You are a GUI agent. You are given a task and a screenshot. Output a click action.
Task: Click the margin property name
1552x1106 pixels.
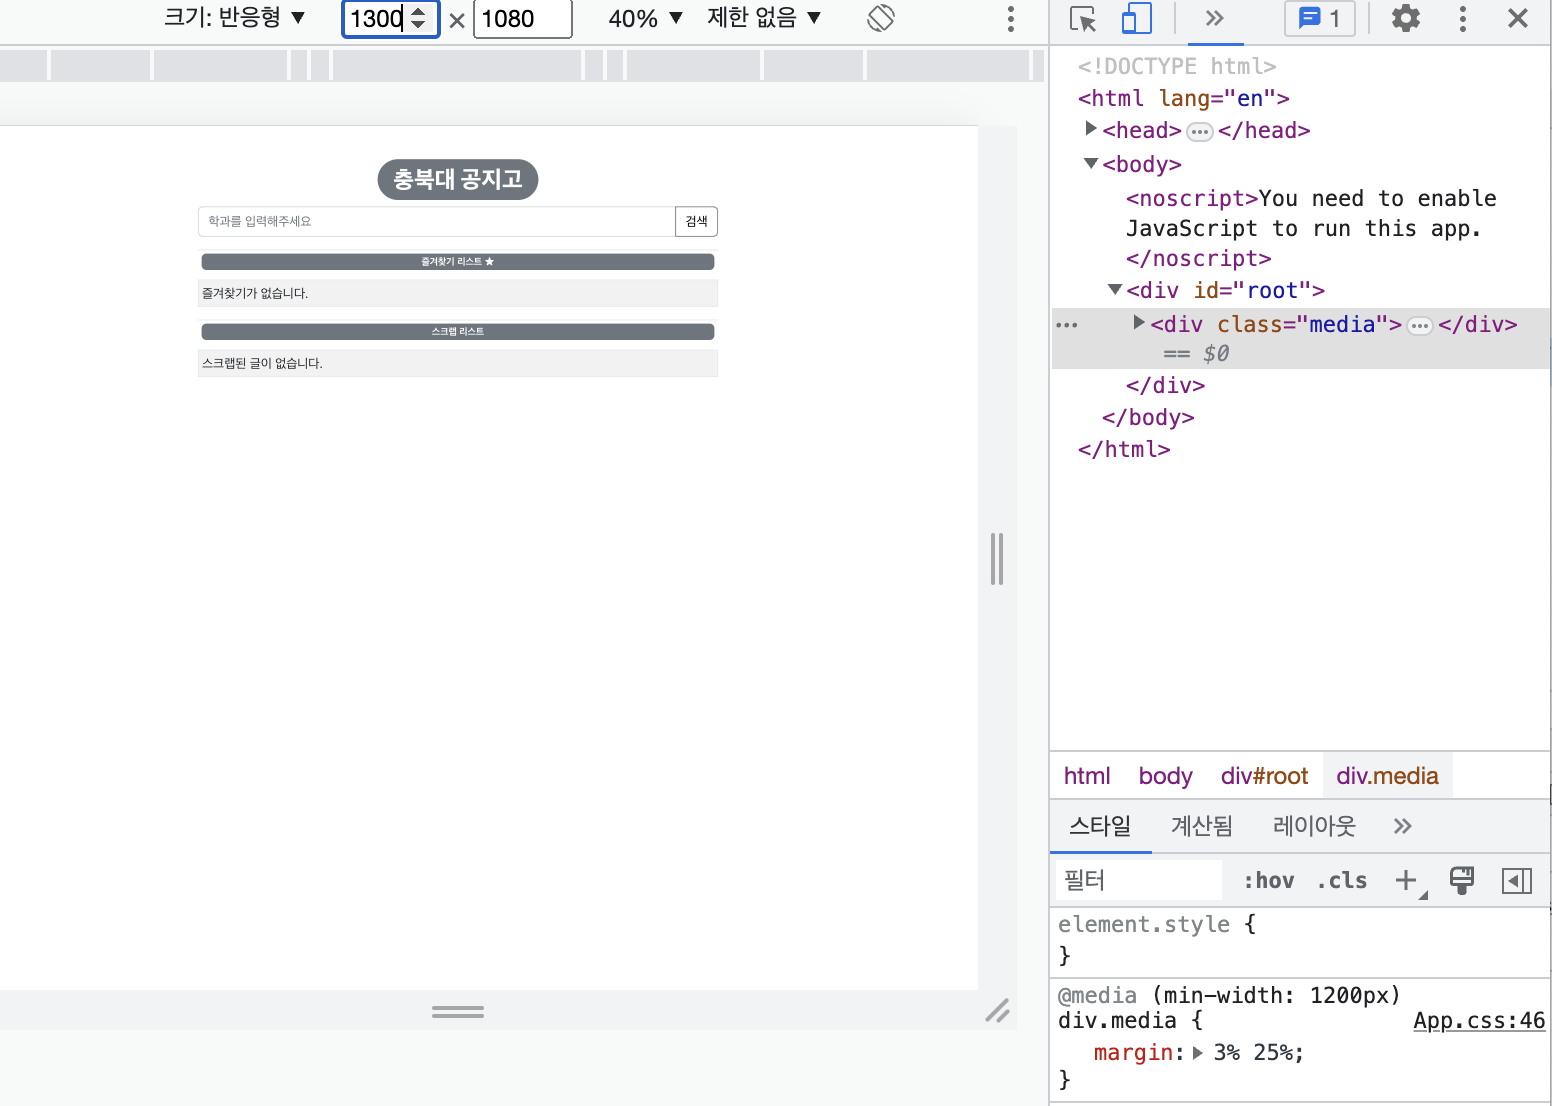(x=1133, y=1053)
